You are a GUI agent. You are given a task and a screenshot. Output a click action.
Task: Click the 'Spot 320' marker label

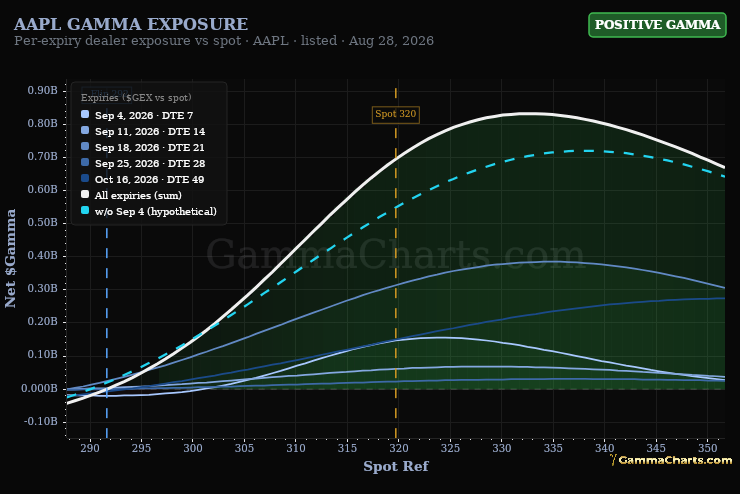coord(395,114)
